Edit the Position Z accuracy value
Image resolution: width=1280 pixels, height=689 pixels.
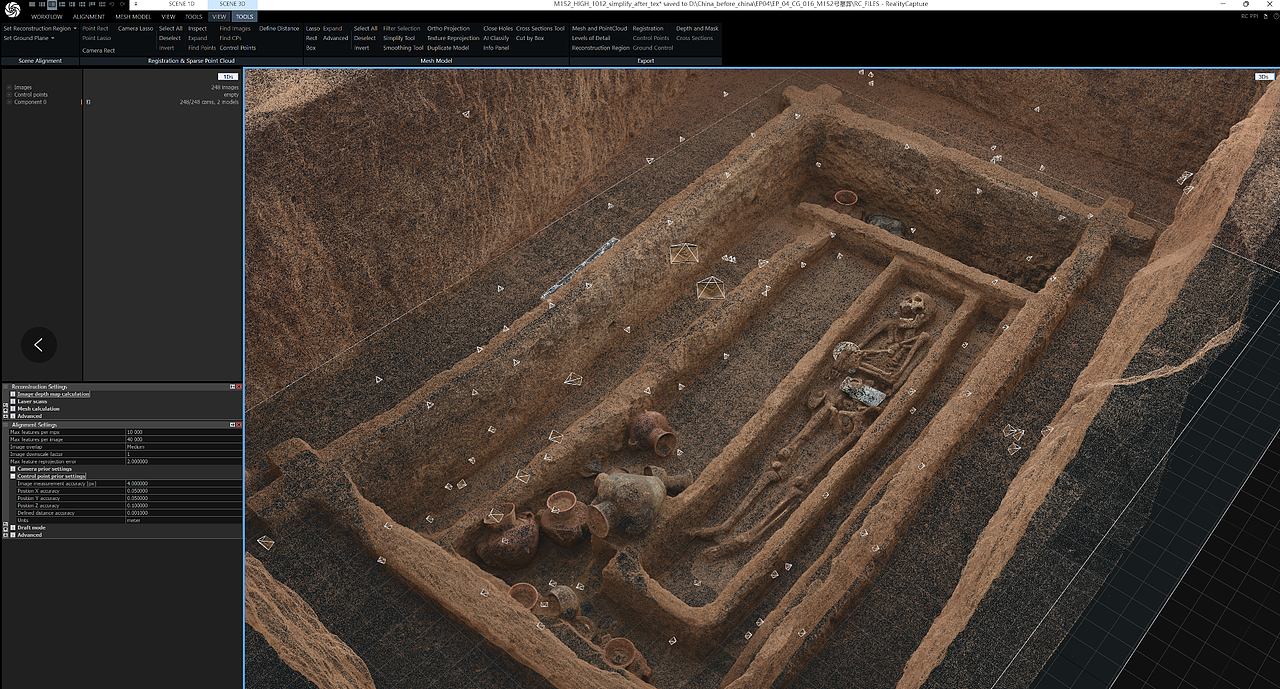point(184,505)
